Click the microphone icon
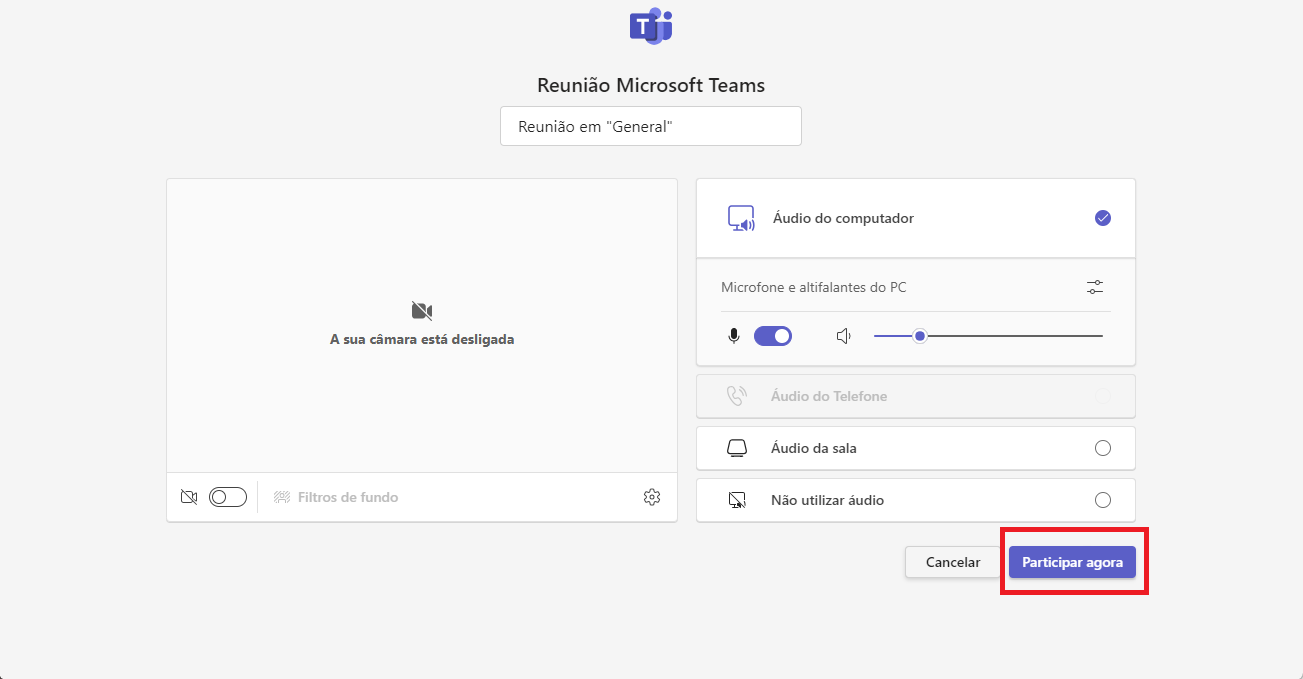Image resolution: width=1303 pixels, height=679 pixels. pos(734,336)
